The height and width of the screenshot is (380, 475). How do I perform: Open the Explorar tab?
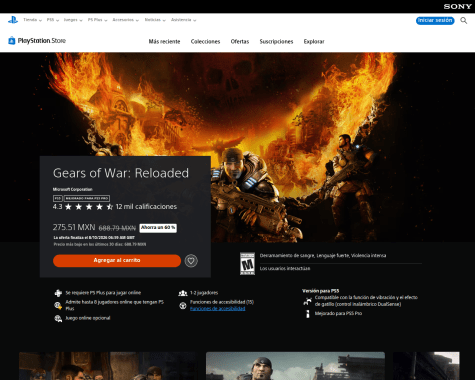pos(314,42)
